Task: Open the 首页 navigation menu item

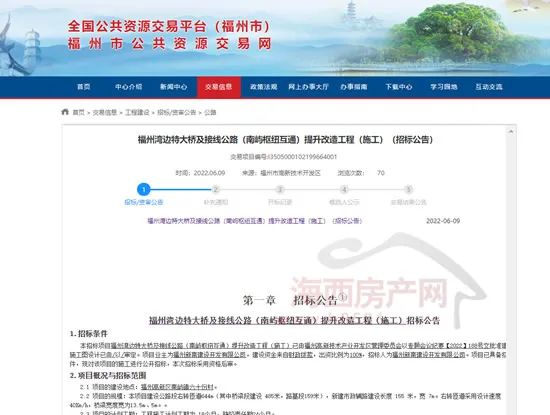Action: (83, 87)
